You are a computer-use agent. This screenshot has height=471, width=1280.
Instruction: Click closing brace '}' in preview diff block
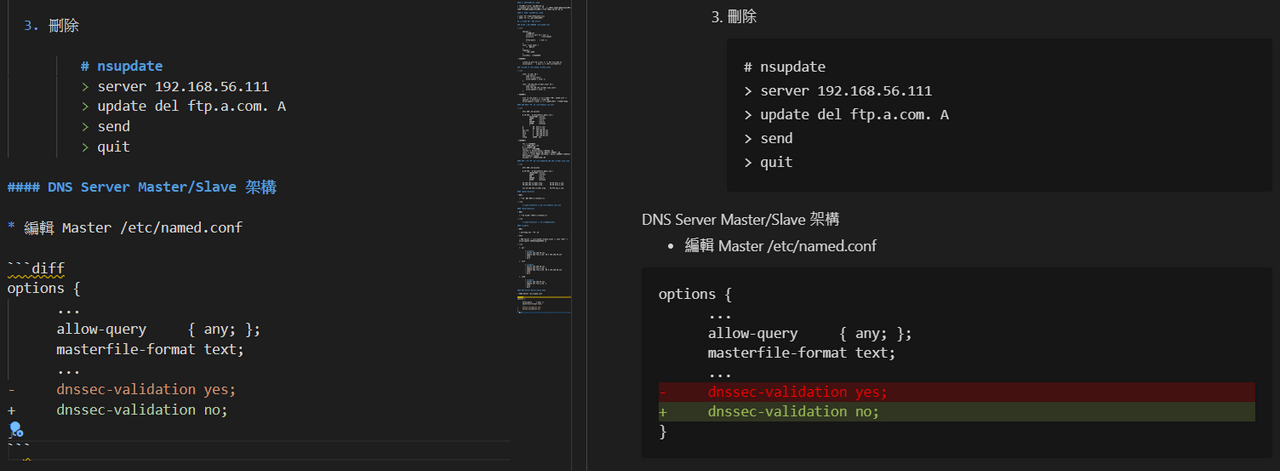[x=662, y=431]
